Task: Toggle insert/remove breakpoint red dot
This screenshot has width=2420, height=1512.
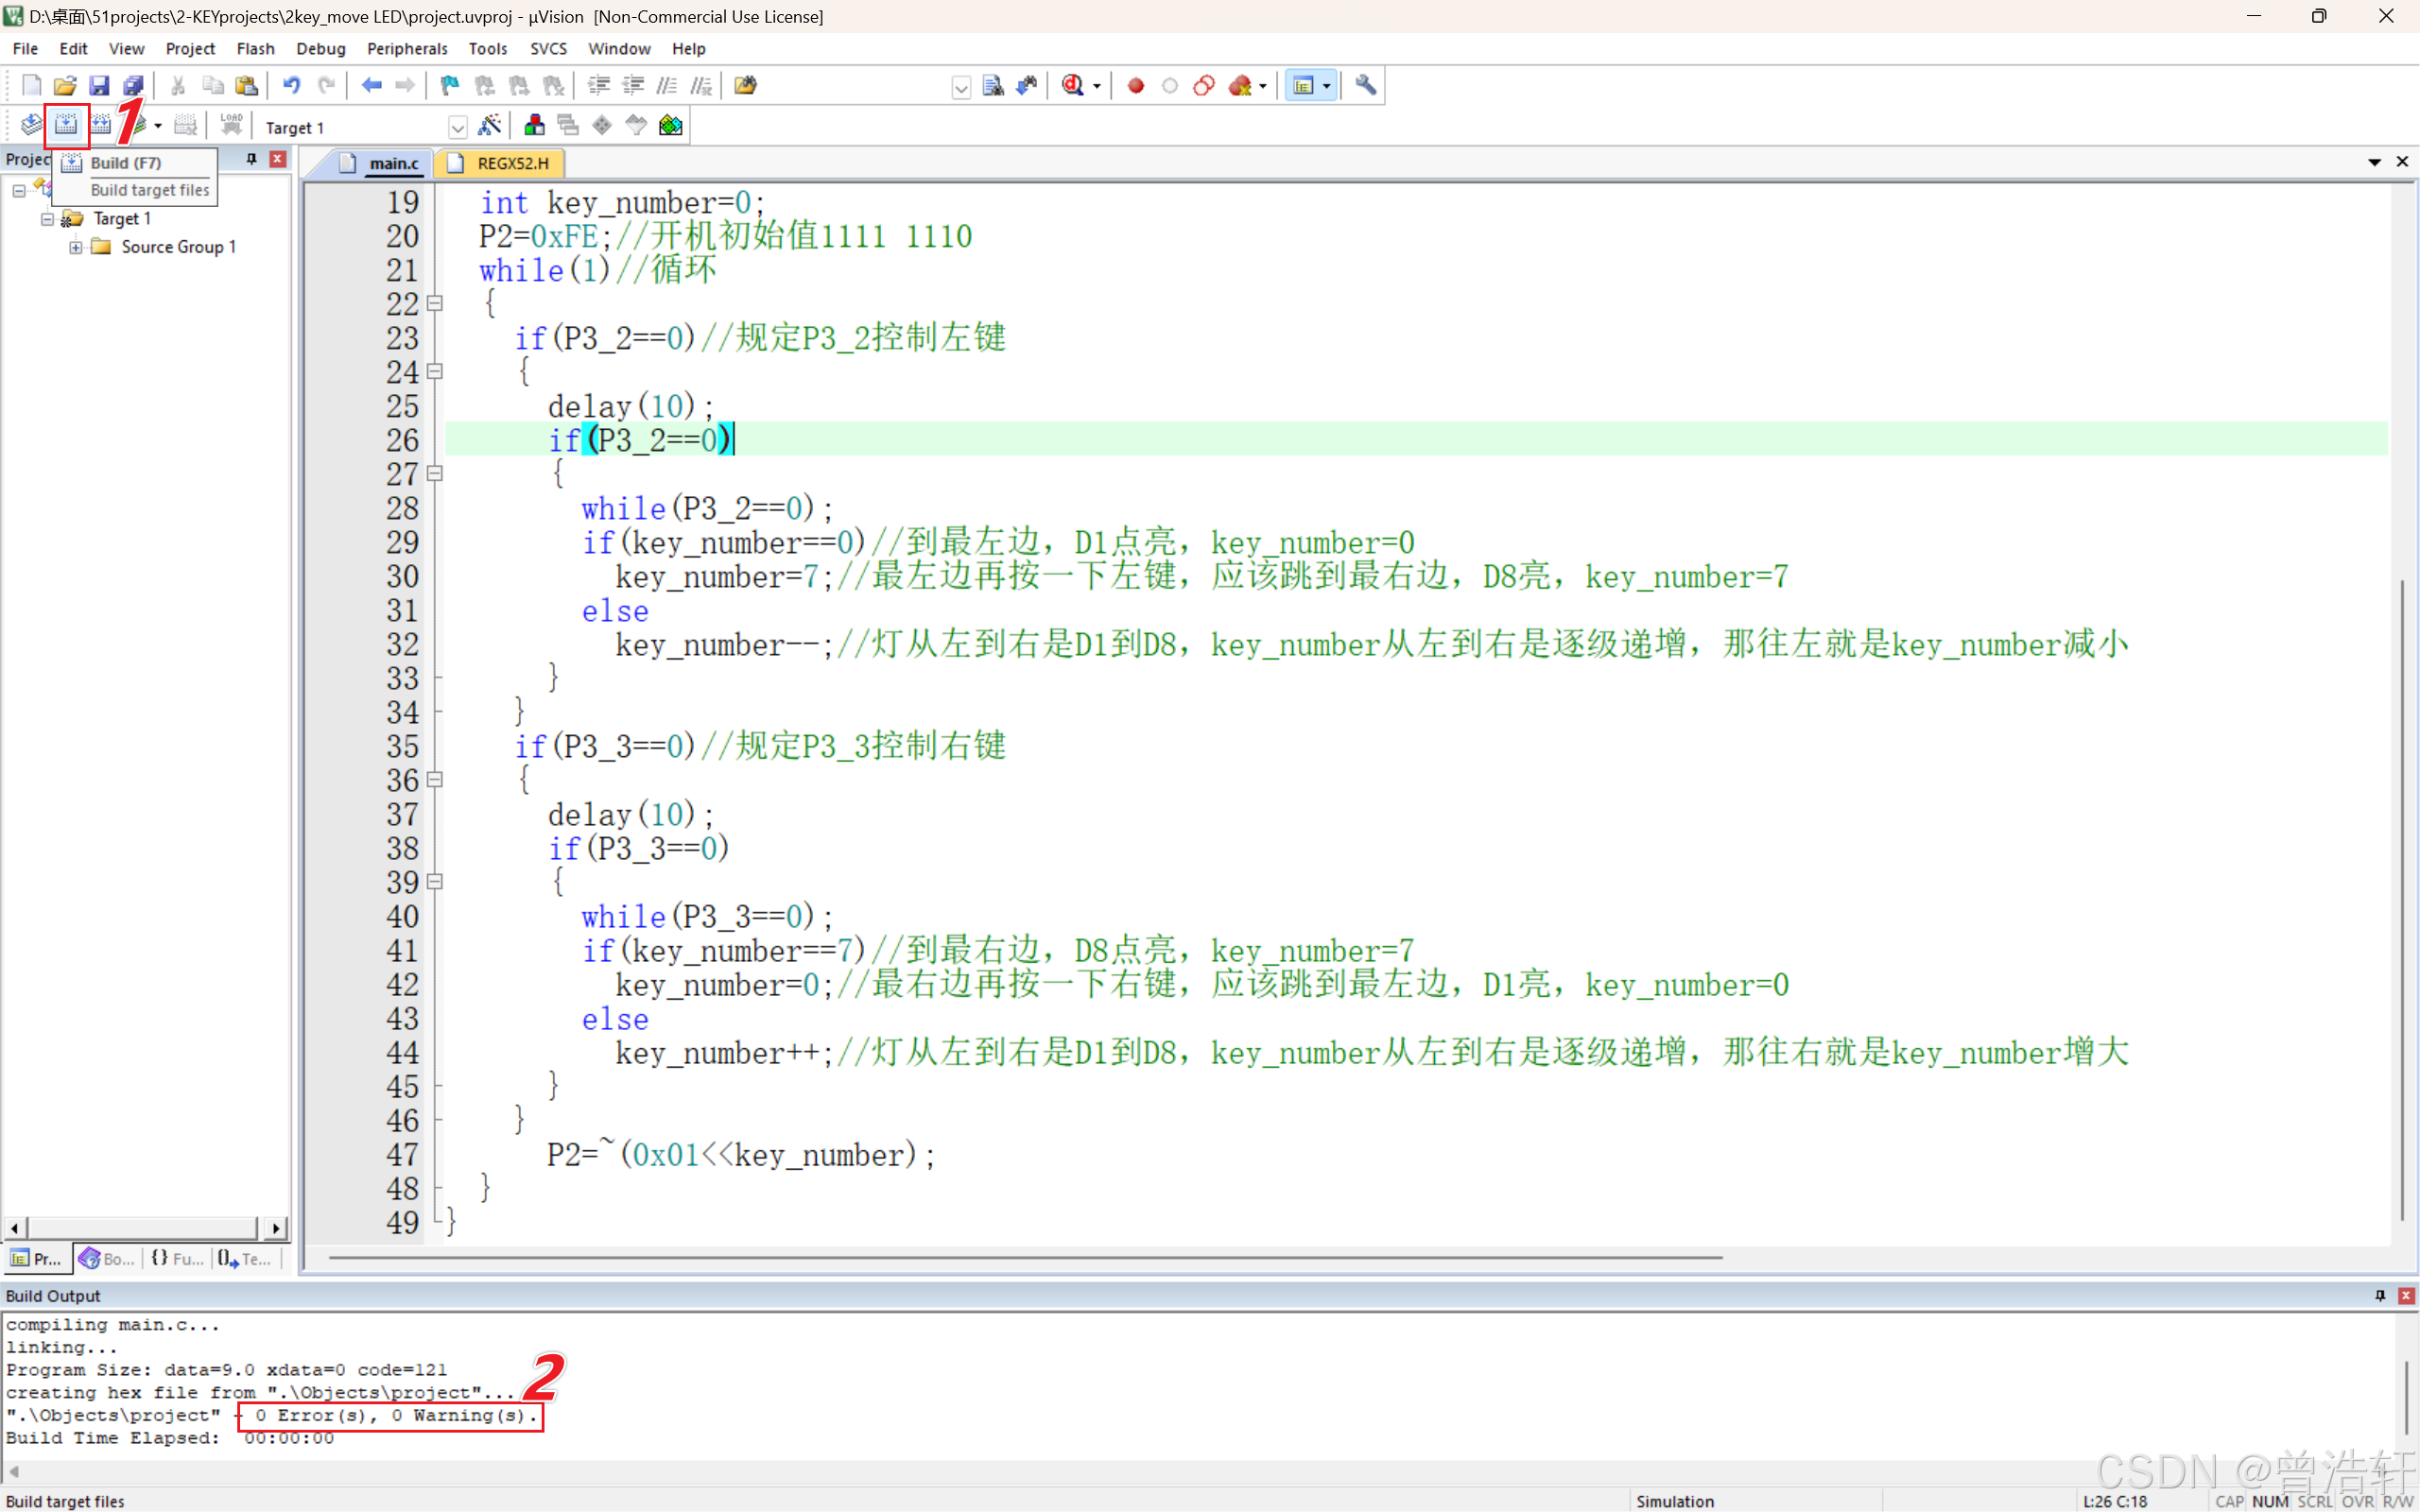Action: [x=1135, y=86]
